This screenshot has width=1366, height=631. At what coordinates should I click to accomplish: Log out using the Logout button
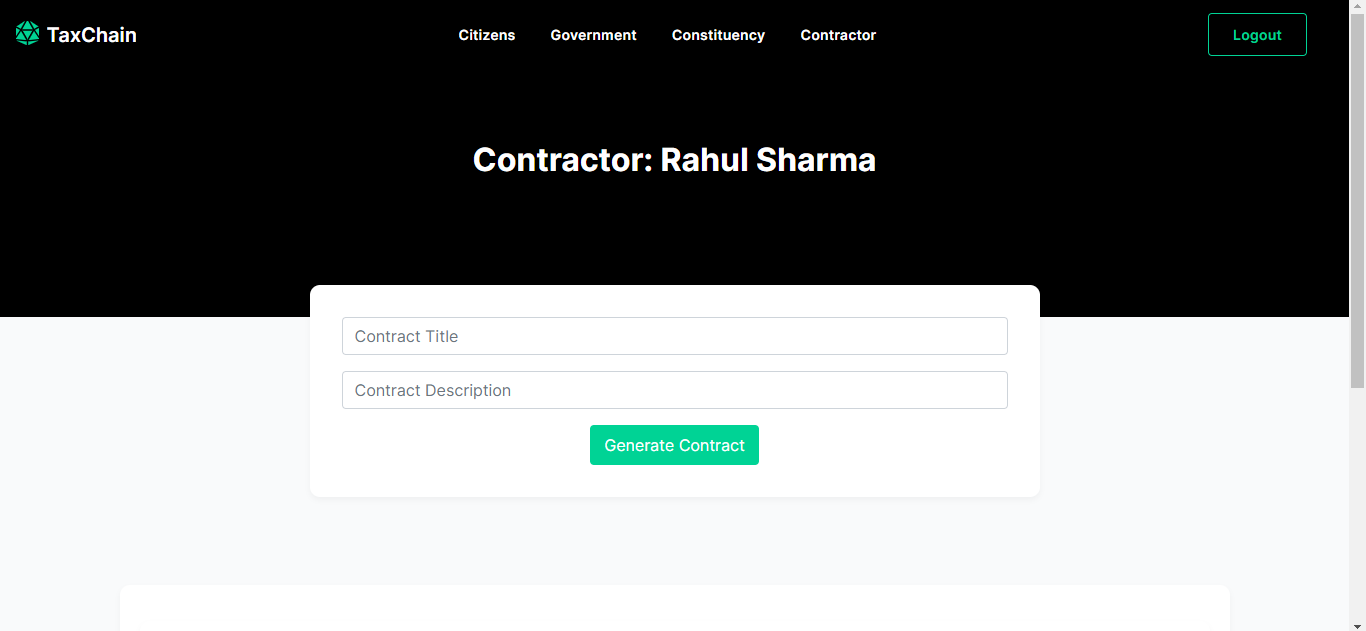[1257, 35]
